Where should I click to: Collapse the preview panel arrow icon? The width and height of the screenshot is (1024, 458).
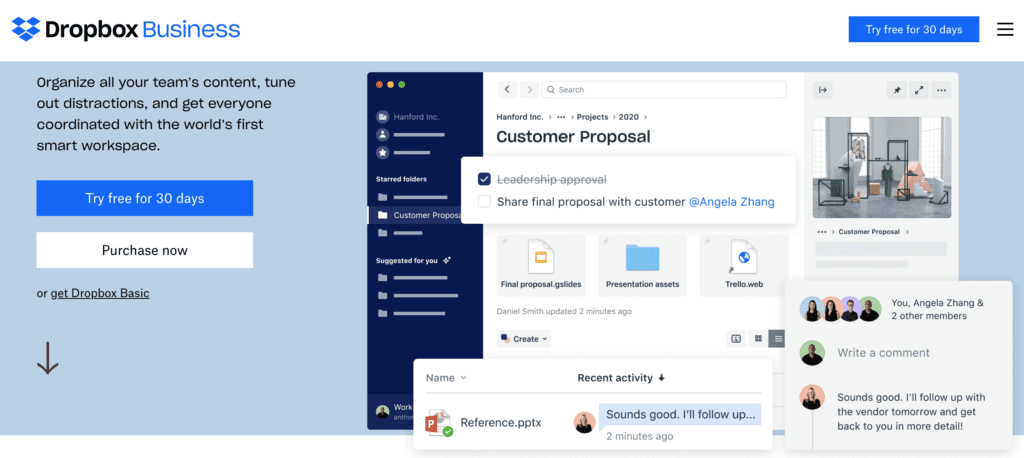(x=823, y=90)
